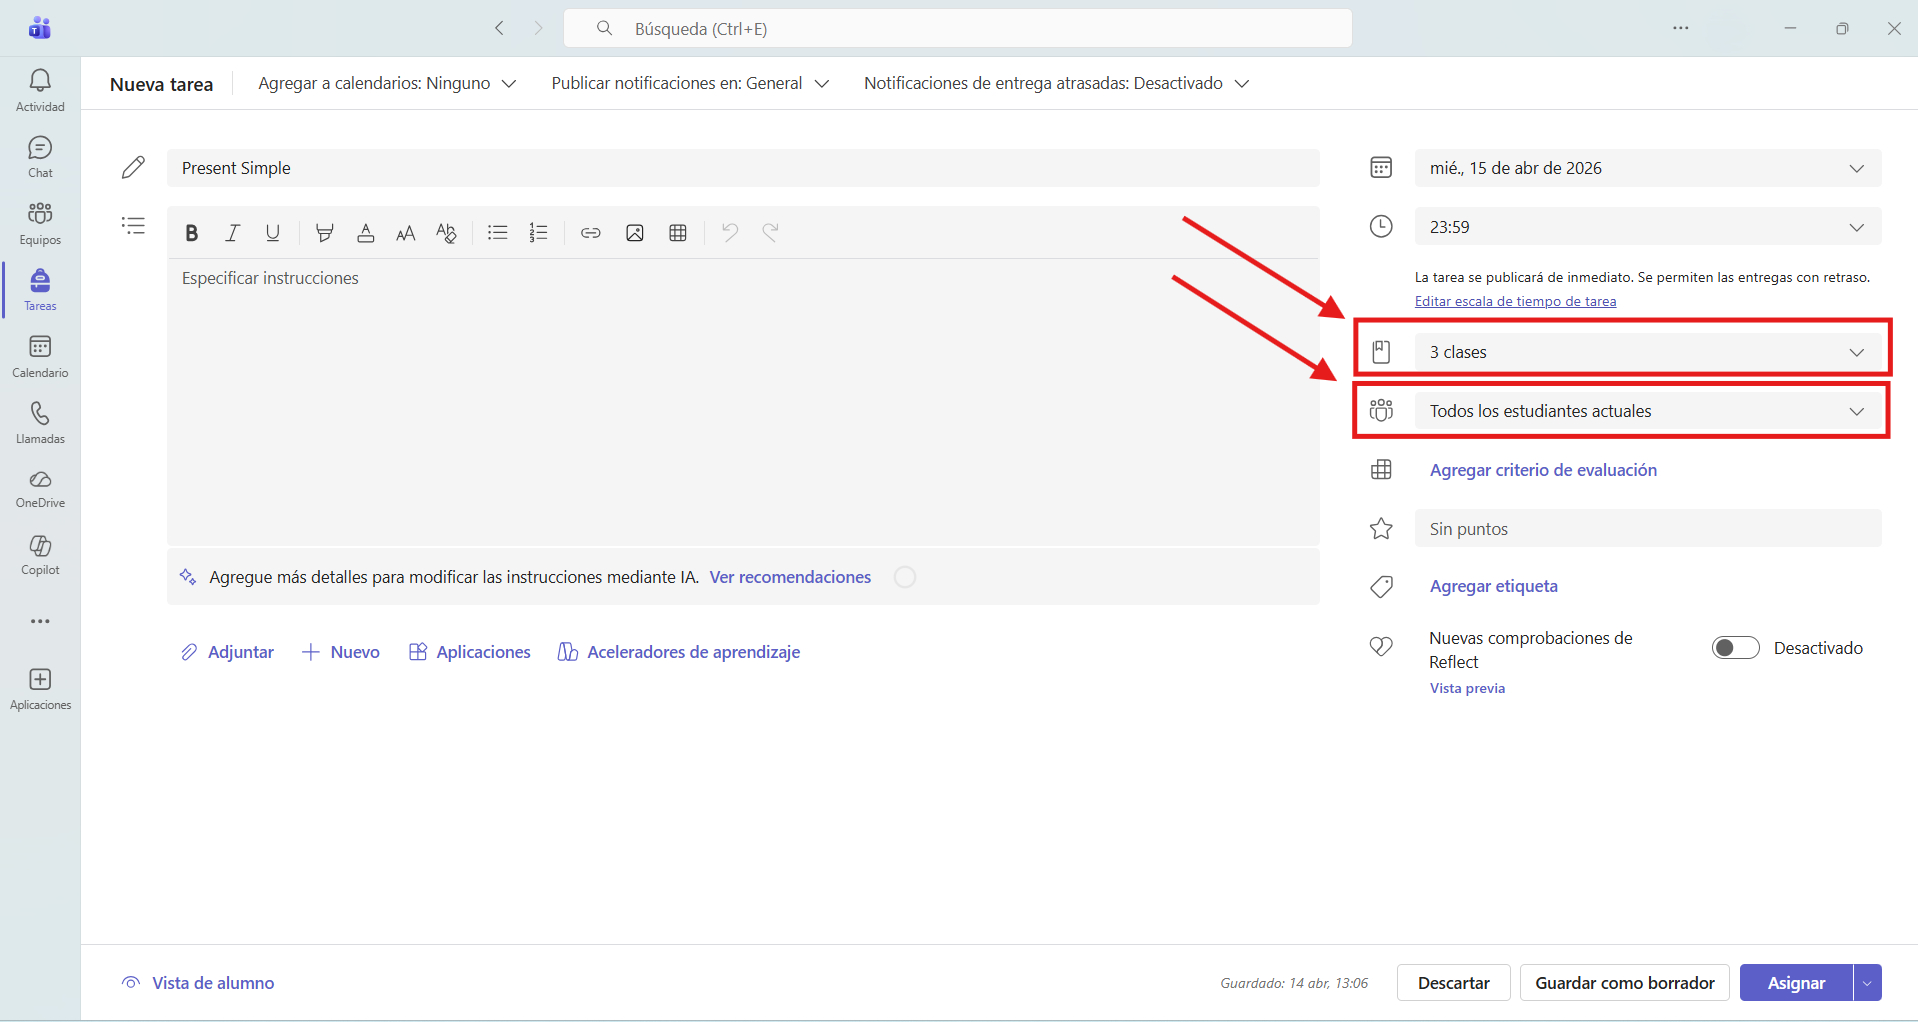Click Editar escala de tiempo de tarea

pyautogui.click(x=1515, y=301)
